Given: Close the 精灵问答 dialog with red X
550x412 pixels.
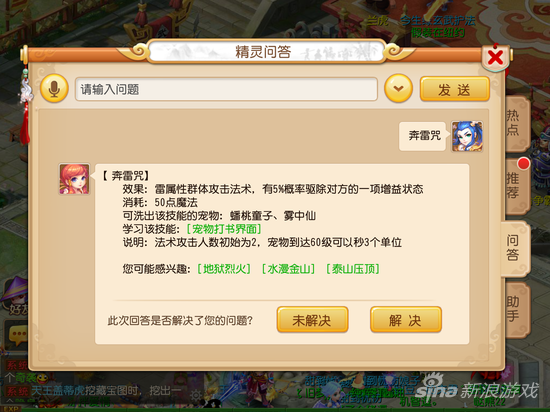Looking at the screenshot, I should [x=495, y=58].
